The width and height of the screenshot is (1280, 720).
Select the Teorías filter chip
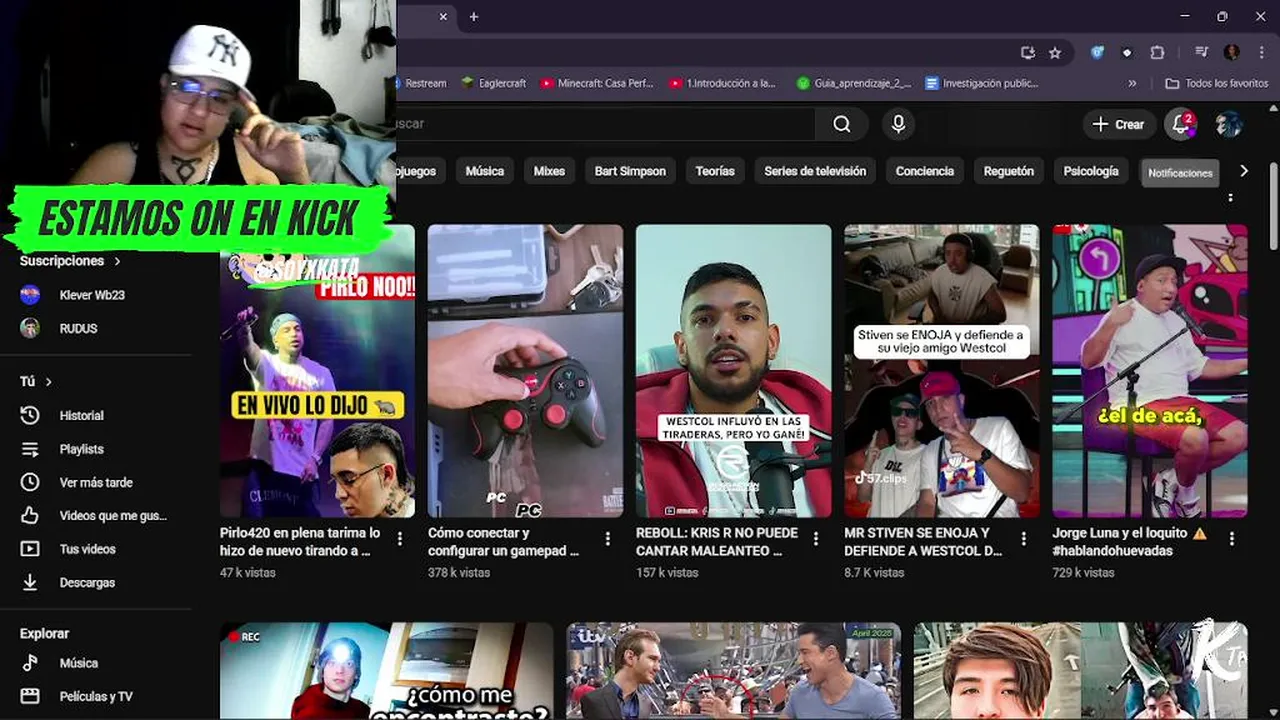coord(715,171)
